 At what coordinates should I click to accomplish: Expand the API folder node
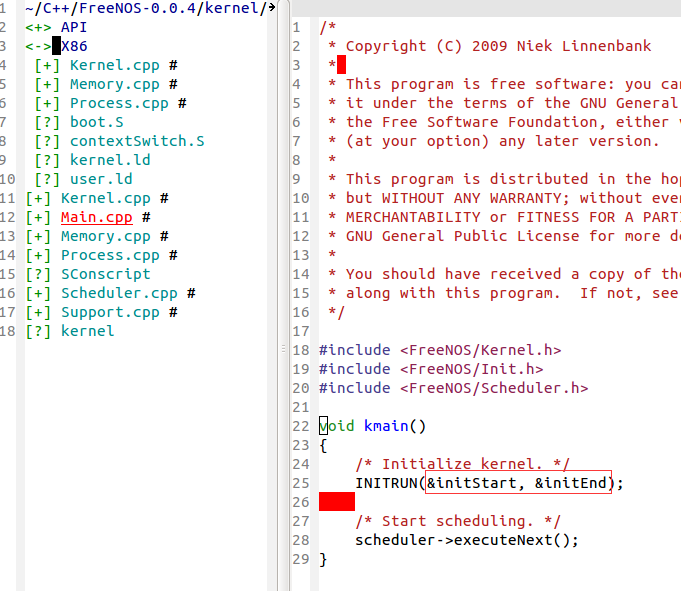pos(38,27)
